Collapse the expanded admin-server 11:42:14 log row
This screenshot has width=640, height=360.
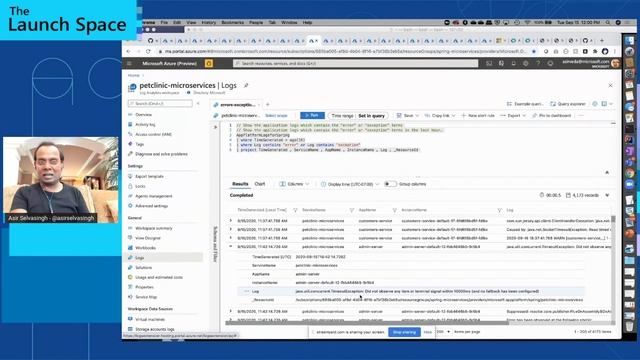click(231, 247)
